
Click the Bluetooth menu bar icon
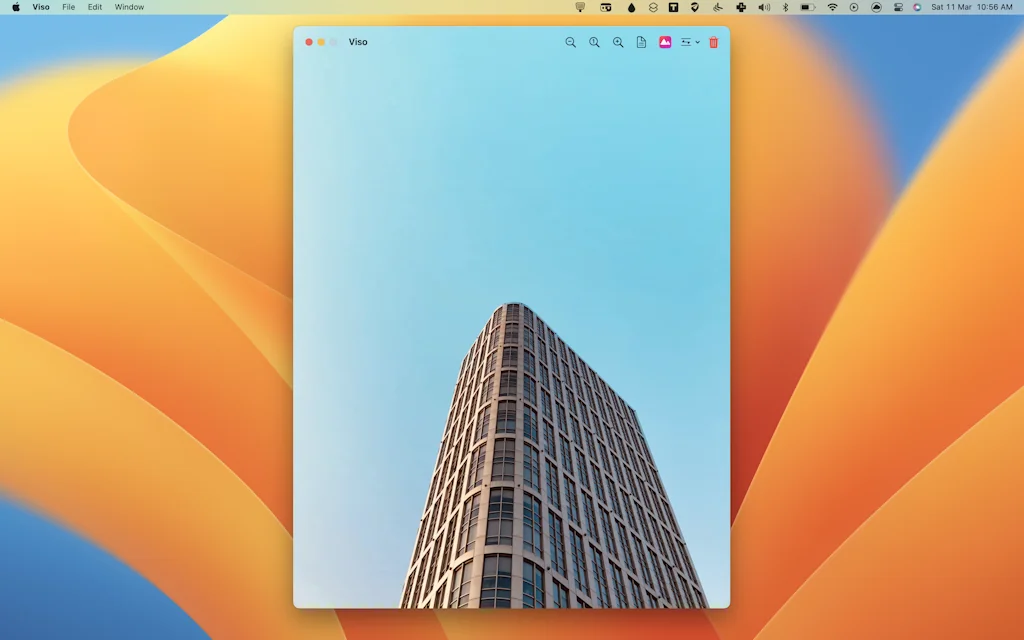coord(785,7)
